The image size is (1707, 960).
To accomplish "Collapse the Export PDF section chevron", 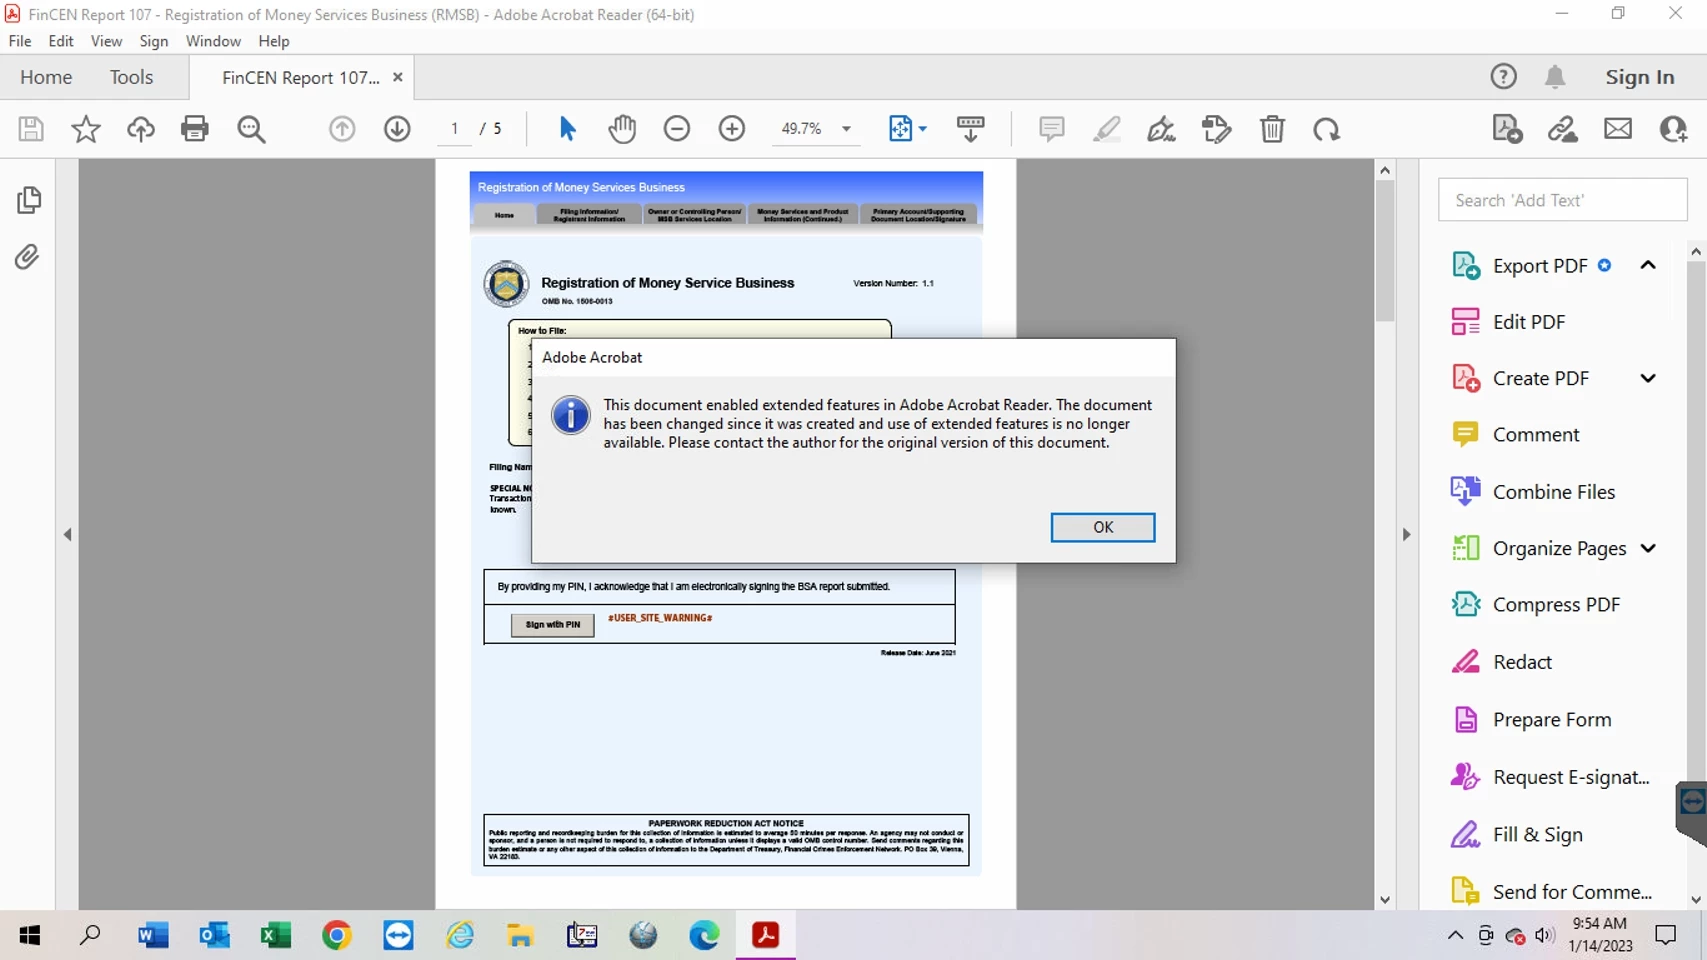I will point(1648,265).
